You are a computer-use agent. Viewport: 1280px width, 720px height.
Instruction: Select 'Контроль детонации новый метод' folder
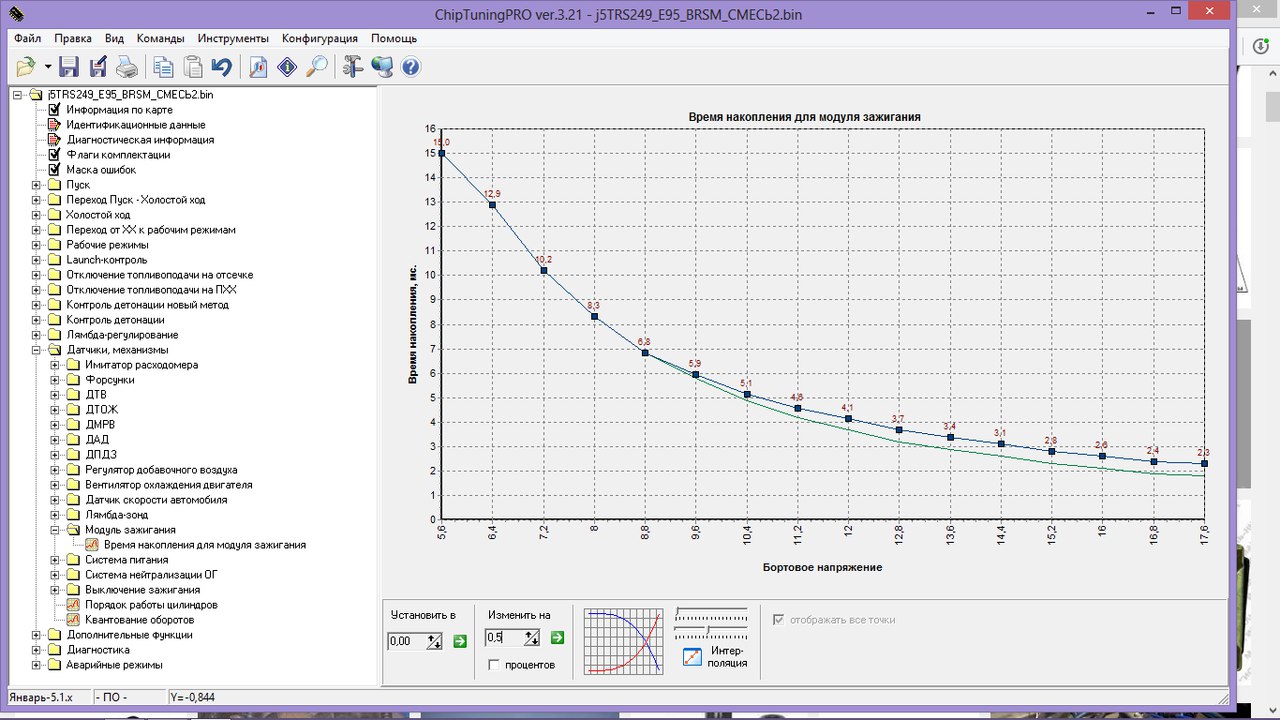(147, 305)
